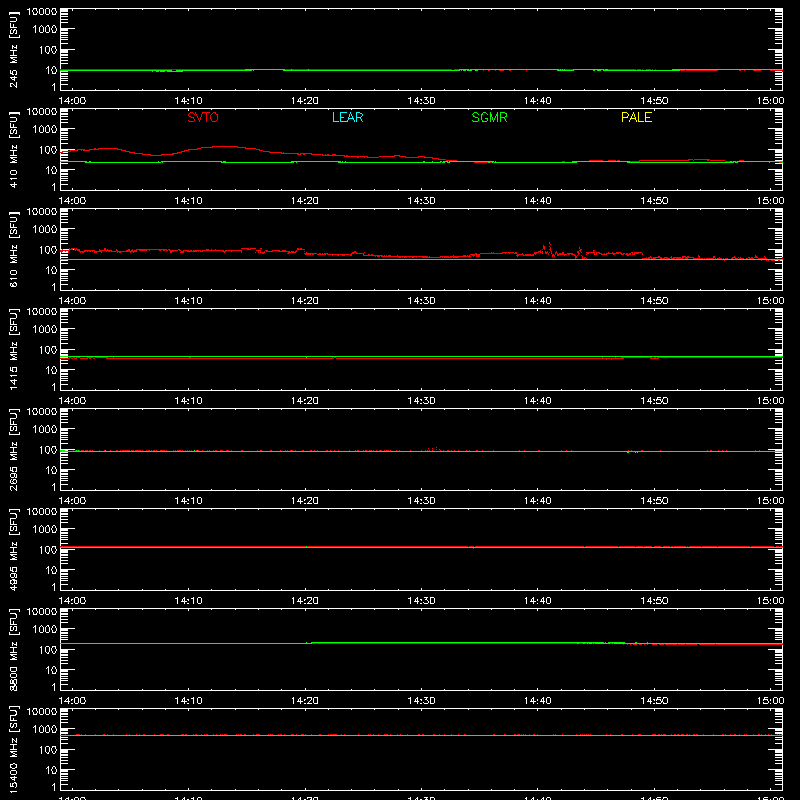Click the red SVTO curve peak in 410 MHz plot
Screen dimensions: 800x800
pyautogui.click(x=224, y=147)
